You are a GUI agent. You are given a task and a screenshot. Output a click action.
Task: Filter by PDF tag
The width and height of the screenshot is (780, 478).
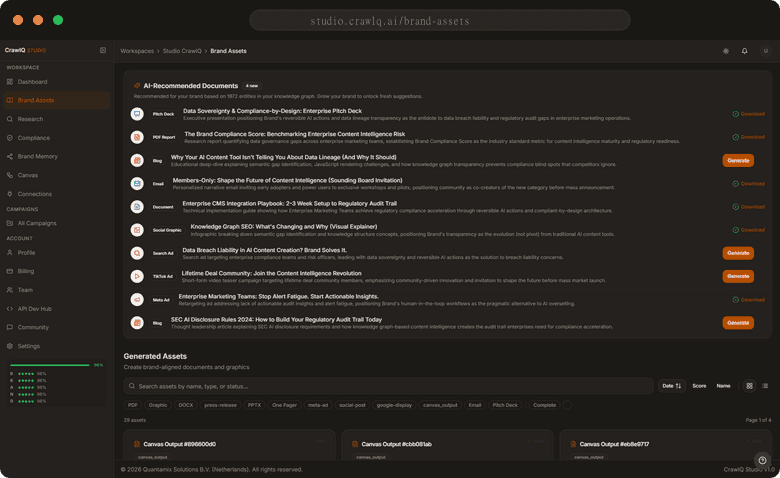133,405
